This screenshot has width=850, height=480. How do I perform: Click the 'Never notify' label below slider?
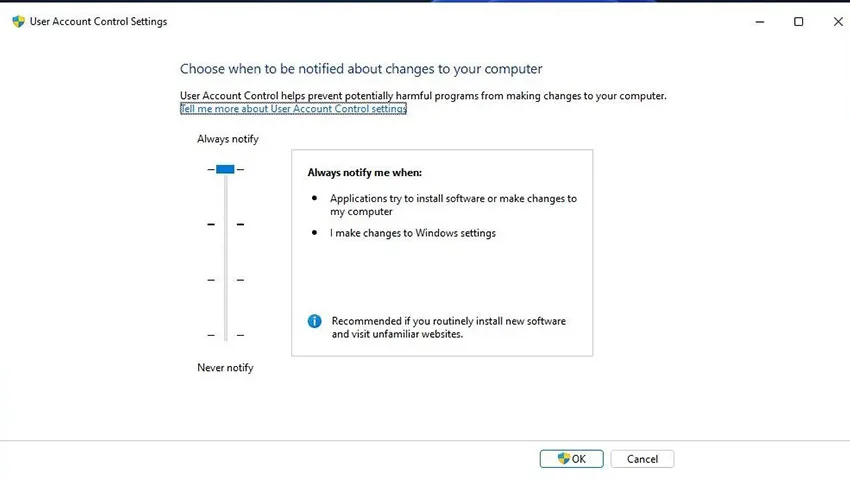(225, 368)
